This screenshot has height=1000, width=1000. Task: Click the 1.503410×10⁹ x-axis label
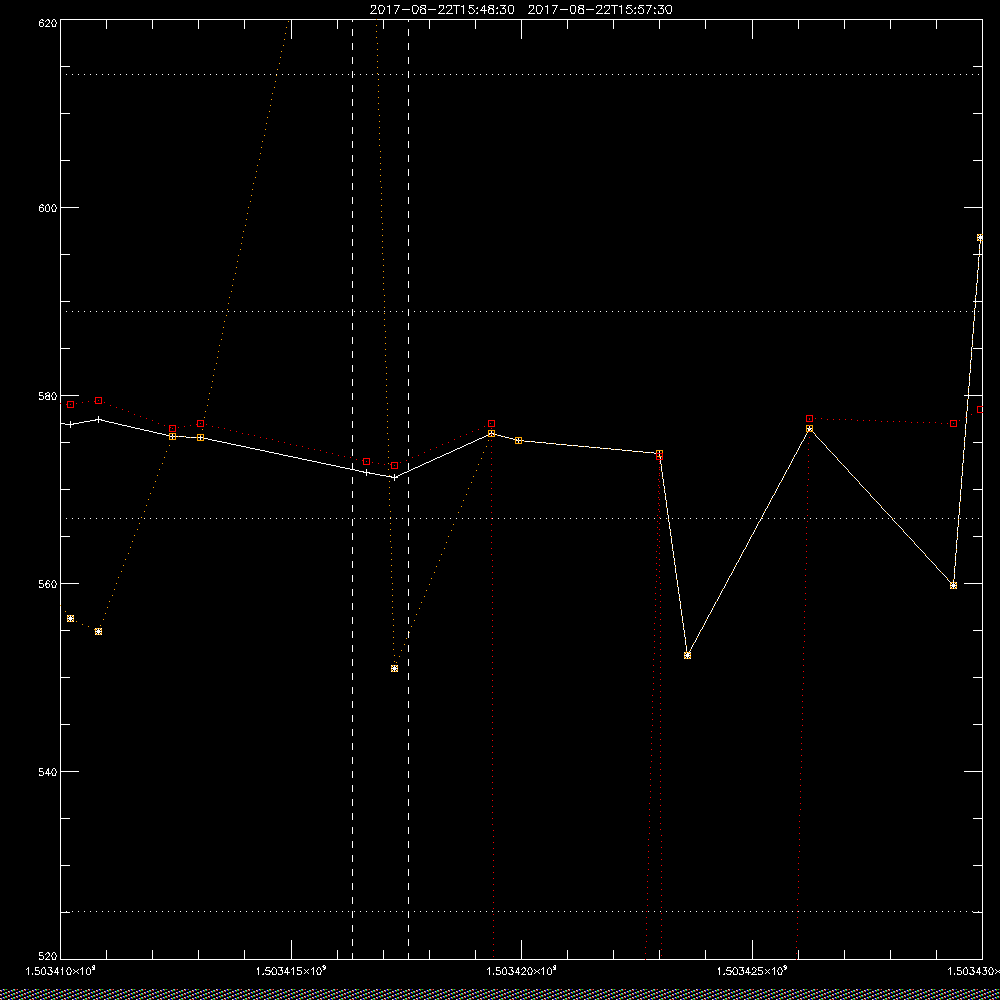[61, 971]
